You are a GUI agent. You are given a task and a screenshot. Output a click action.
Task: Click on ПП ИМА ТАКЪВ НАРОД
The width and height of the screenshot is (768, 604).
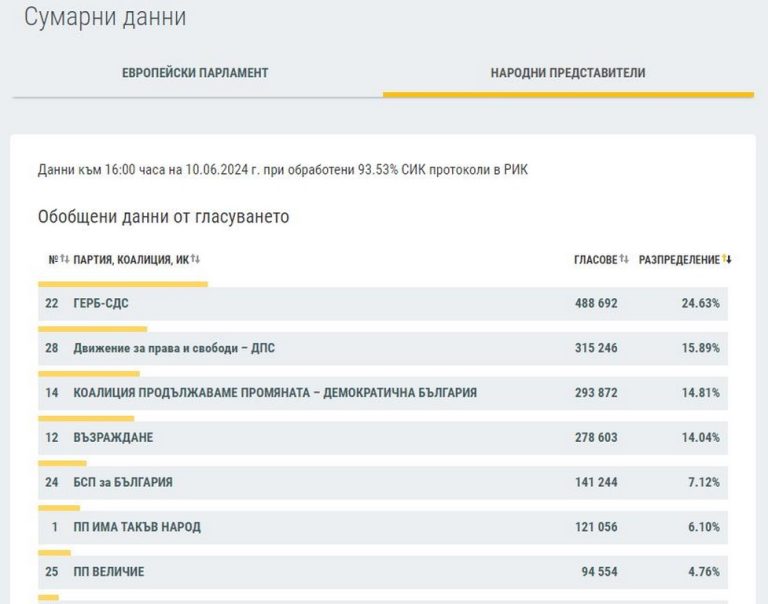[x=137, y=527]
